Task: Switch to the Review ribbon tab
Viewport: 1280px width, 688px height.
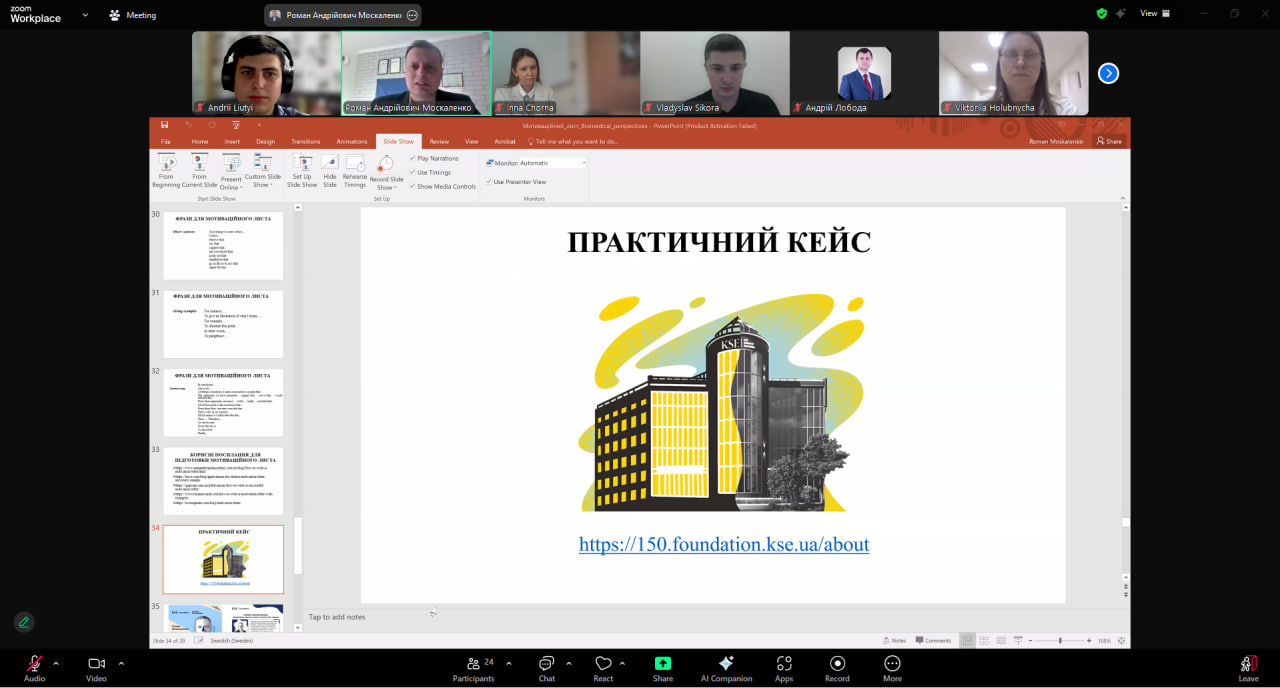Action: pos(439,141)
